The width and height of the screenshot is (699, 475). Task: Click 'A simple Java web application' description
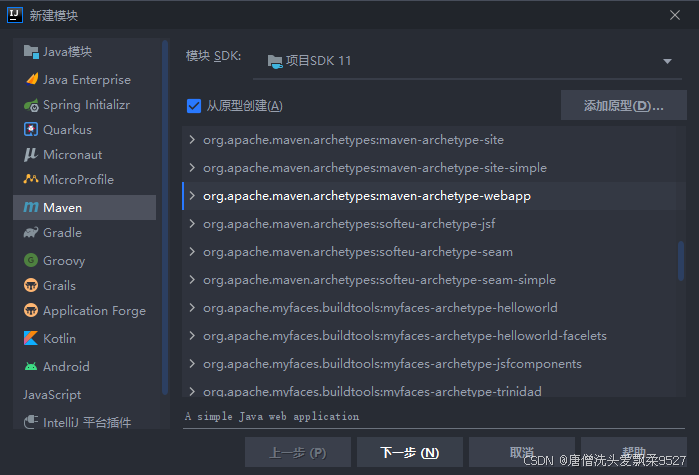pos(272,416)
